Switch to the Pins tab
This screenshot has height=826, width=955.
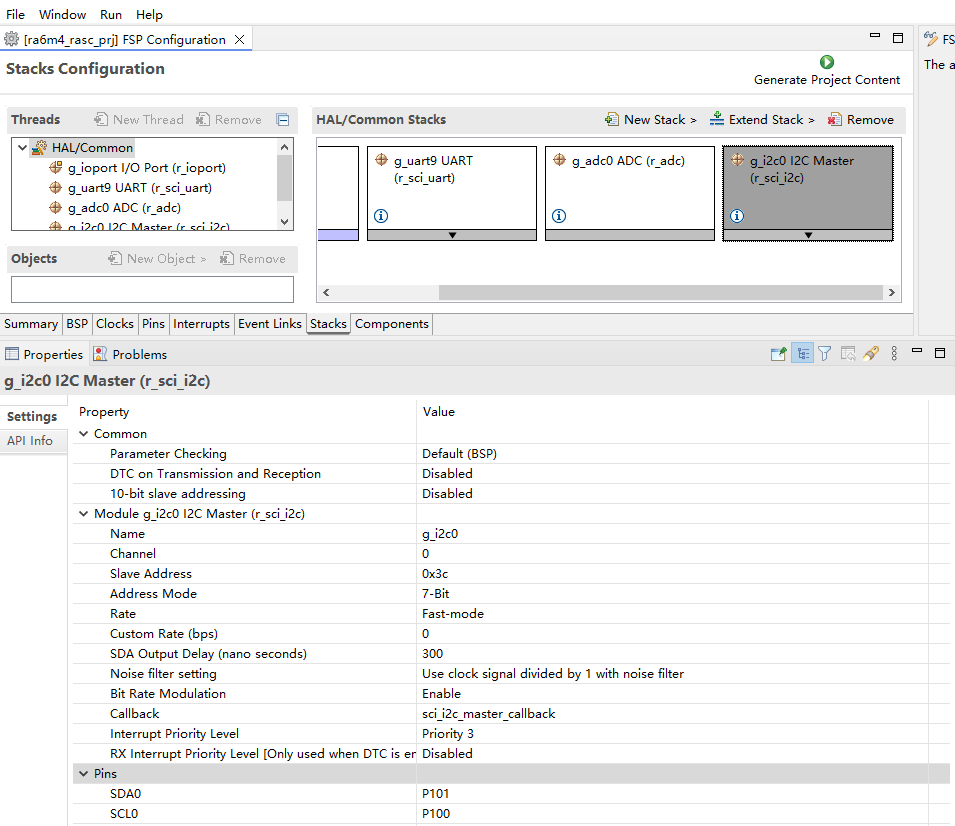click(x=153, y=323)
